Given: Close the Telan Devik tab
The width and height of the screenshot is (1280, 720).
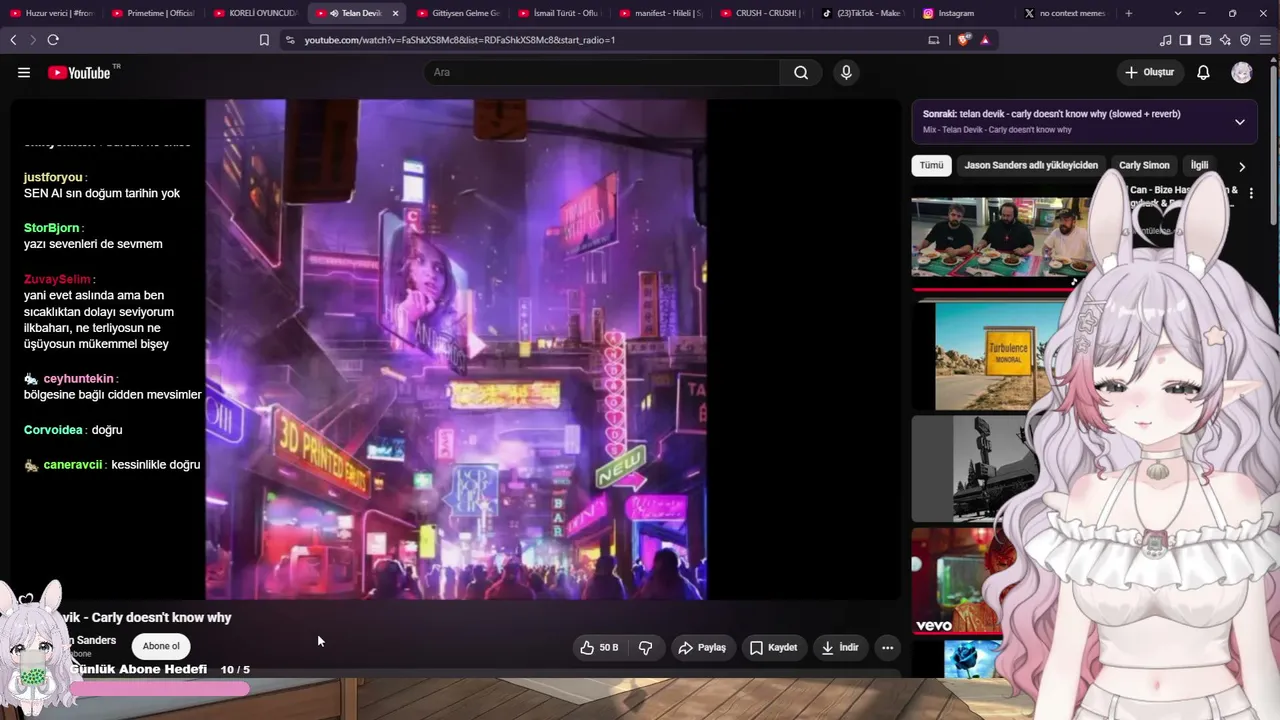Looking at the screenshot, I should pos(395,13).
